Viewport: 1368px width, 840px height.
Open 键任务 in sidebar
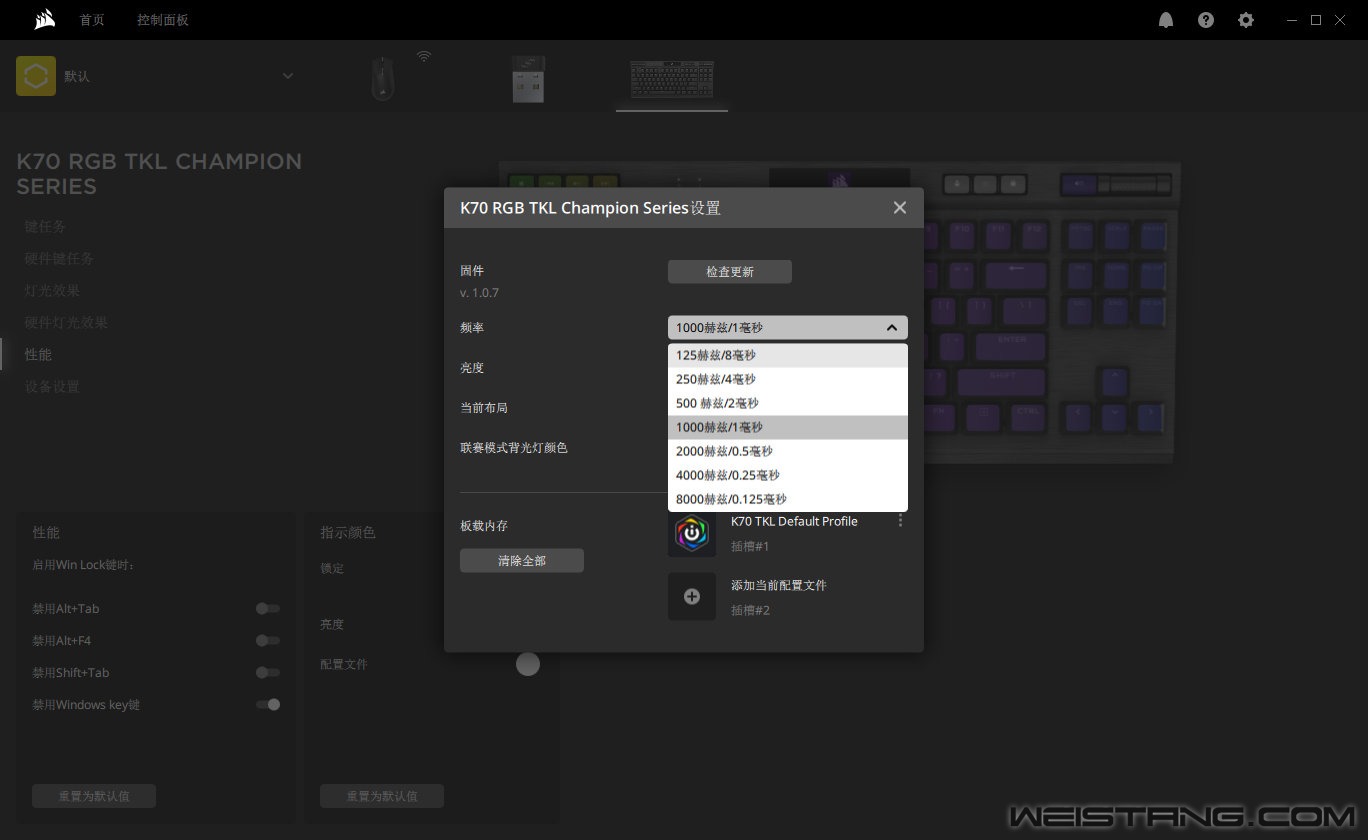pyautogui.click(x=45, y=227)
